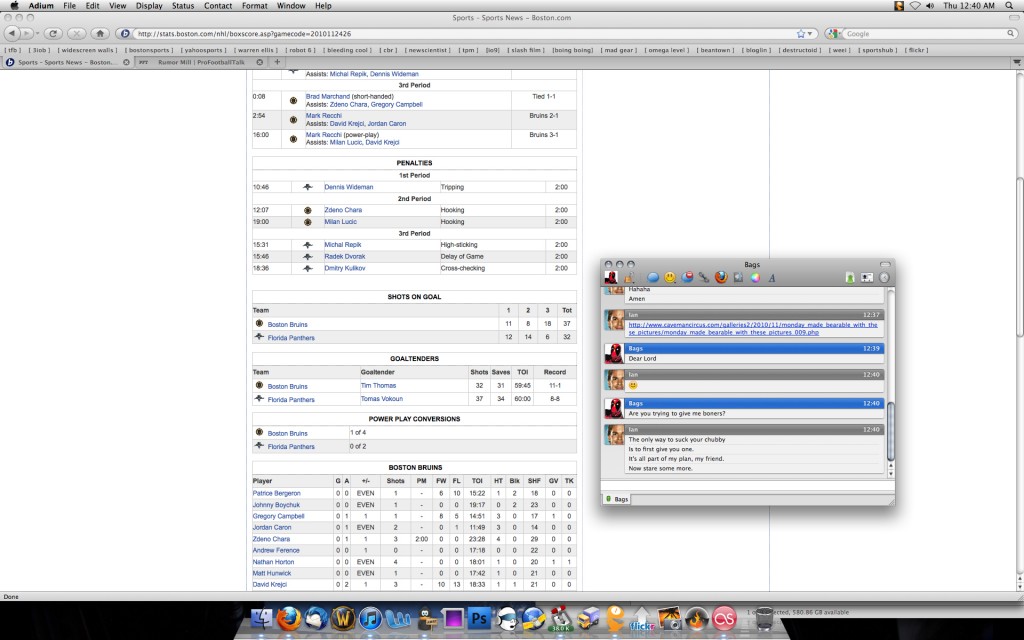This screenshot has width=1024, height=640.
Task: Click the clock history icon in Adium toolbar
Action: point(884,278)
